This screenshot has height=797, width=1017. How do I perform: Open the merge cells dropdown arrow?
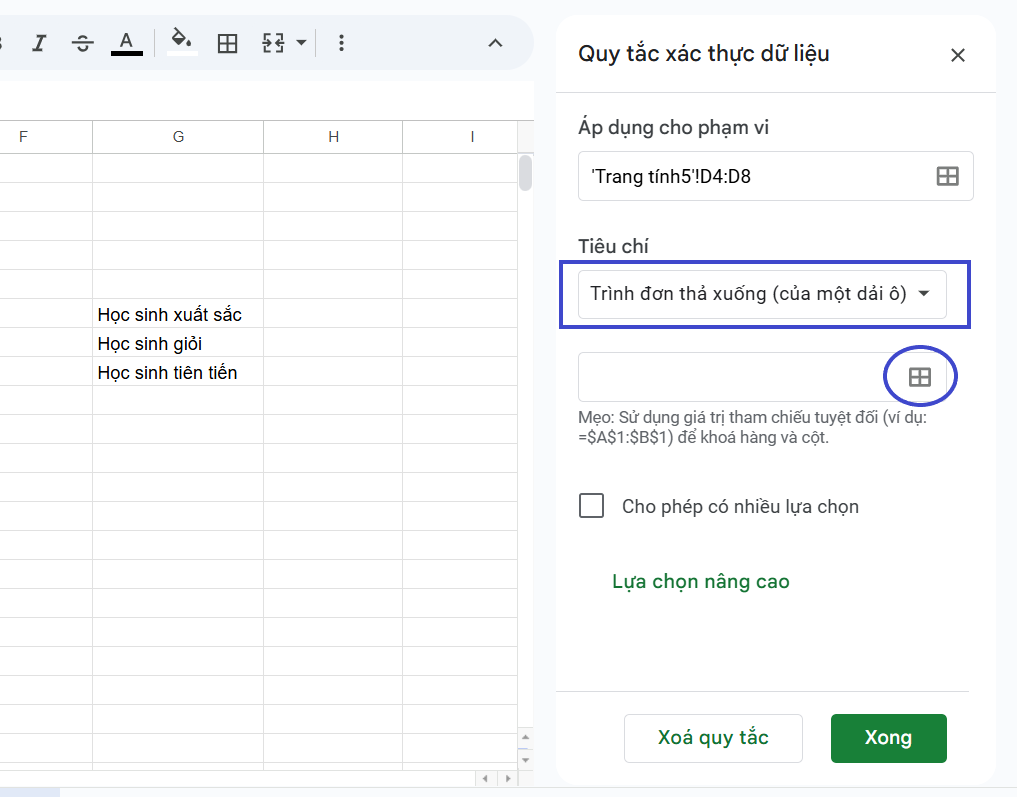coord(301,43)
